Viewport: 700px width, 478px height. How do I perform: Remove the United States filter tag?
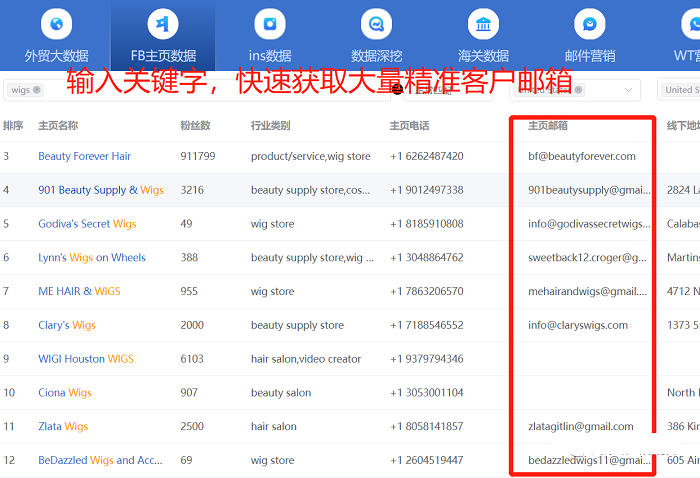coord(578,90)
